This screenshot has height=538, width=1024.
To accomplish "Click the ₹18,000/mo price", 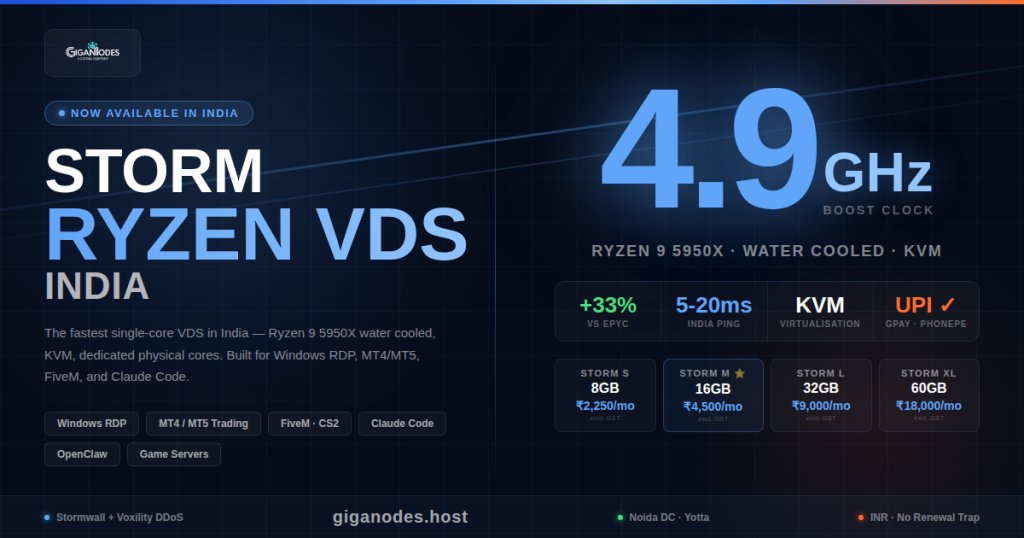I will click(929, 406).
